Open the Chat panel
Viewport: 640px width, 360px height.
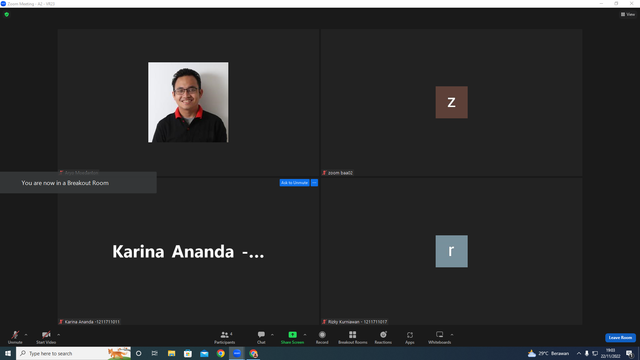coord(261,337)
